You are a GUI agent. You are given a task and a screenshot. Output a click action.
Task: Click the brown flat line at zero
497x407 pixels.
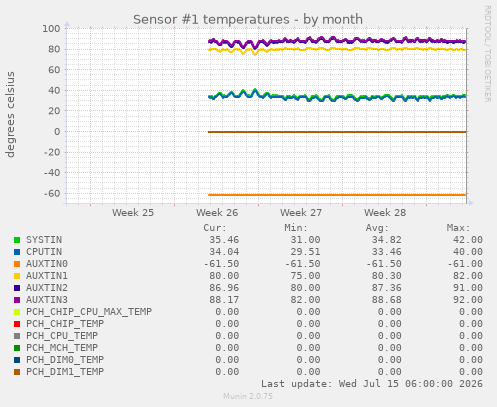click(337, 132)
